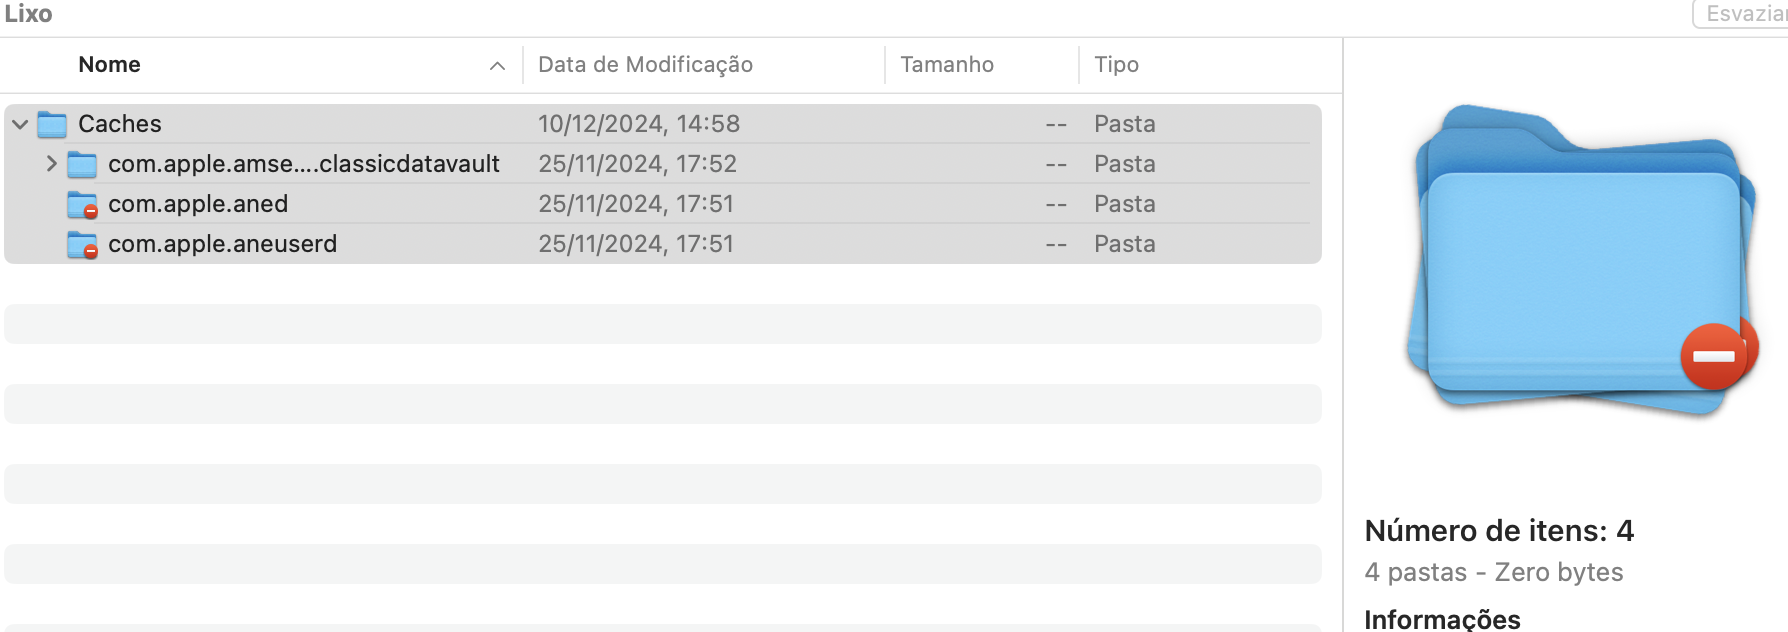The image size is (1788, 632).
Task: Select the com.apple.aneuserd row name
Action: [x=222, y=244]
